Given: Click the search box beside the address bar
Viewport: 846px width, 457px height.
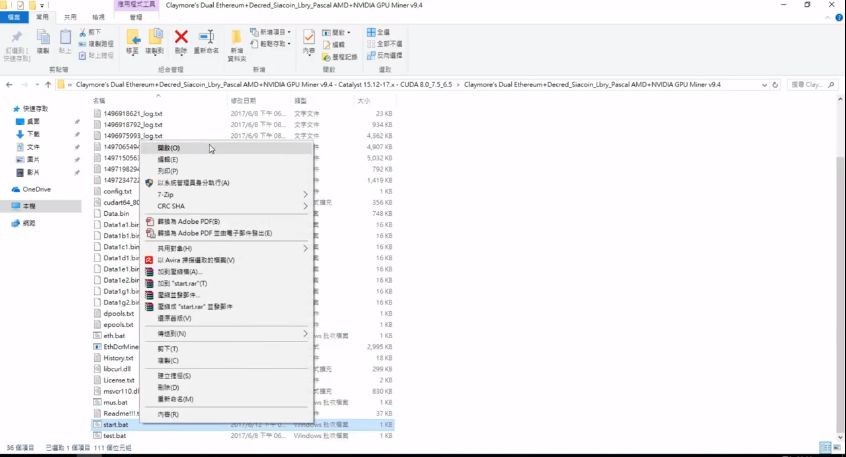Looking at the screenshot, I should point(813,85).
